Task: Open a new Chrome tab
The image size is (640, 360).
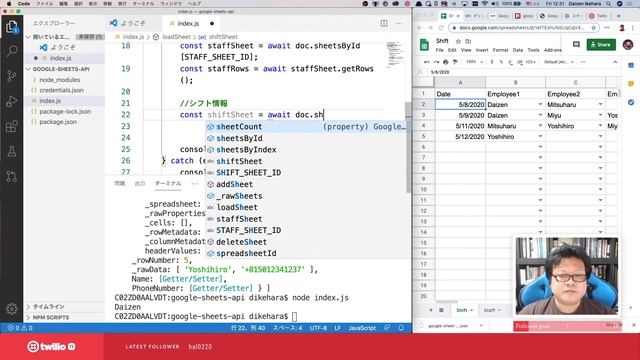Action: pyautogui.click(x=619, y=16)
